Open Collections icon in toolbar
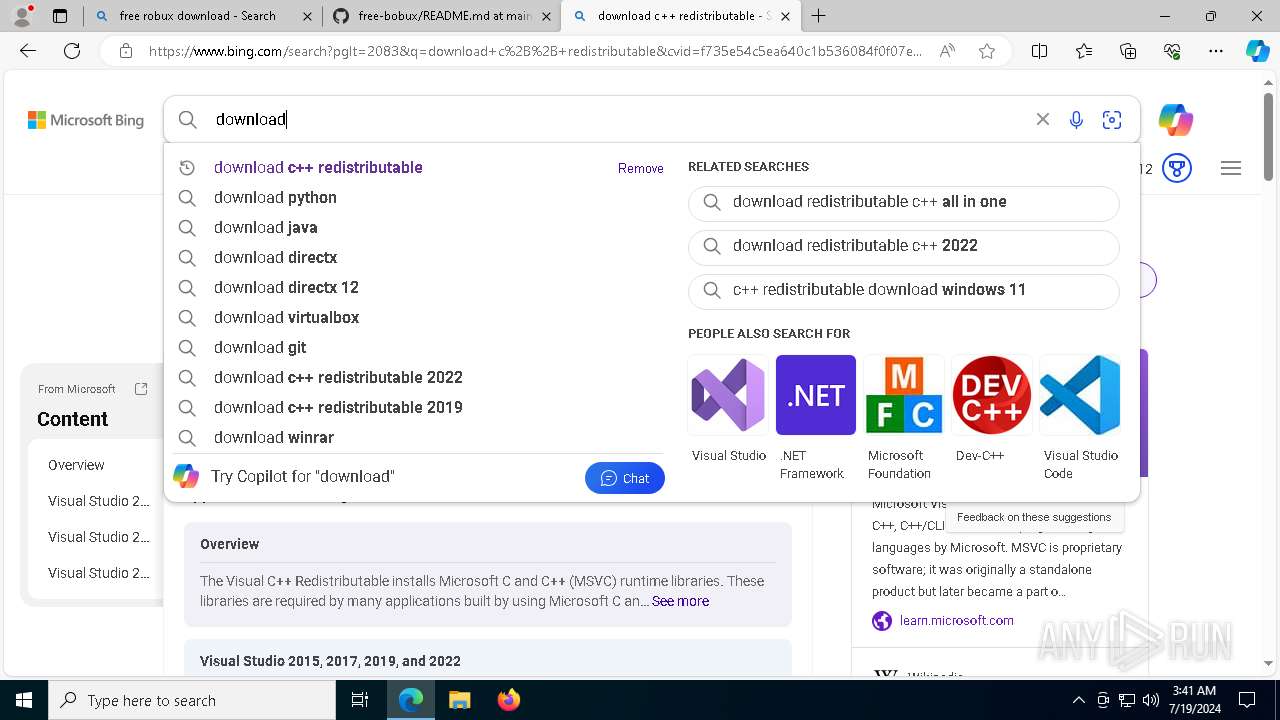 click(1128, 51)
